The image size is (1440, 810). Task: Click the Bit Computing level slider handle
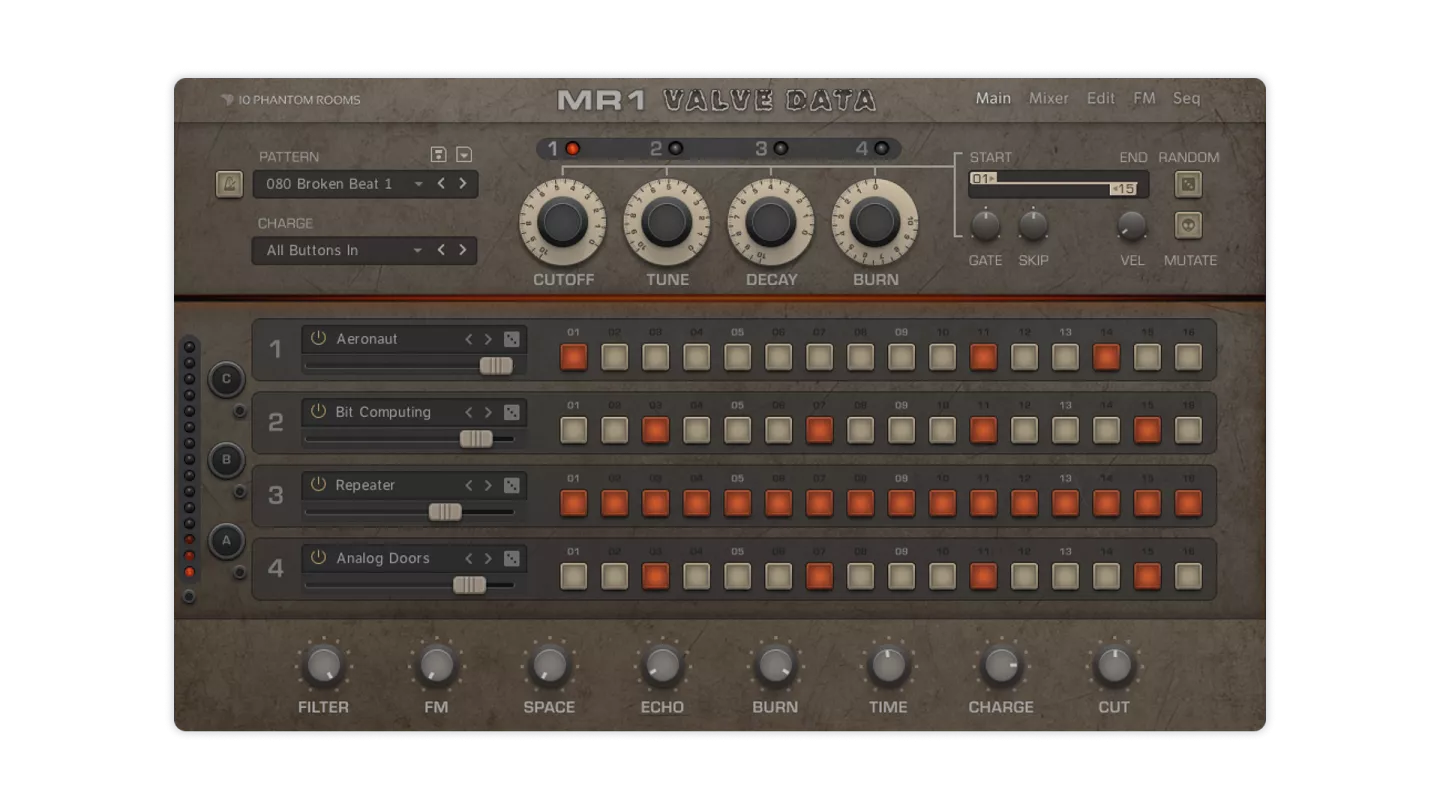pos(476,438)
